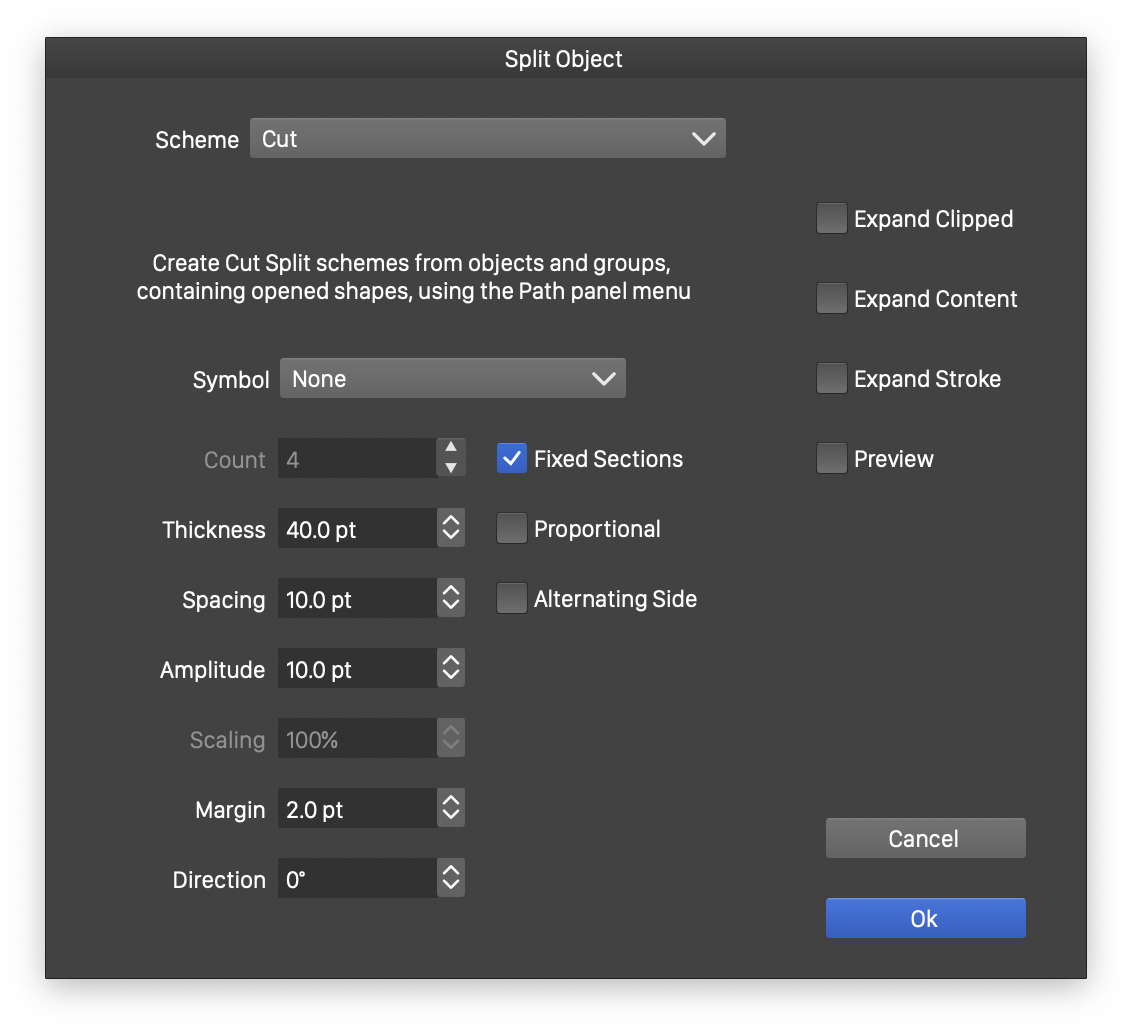
Task: Click the Amplitude stepper arrows
Action: coord(451,669)
